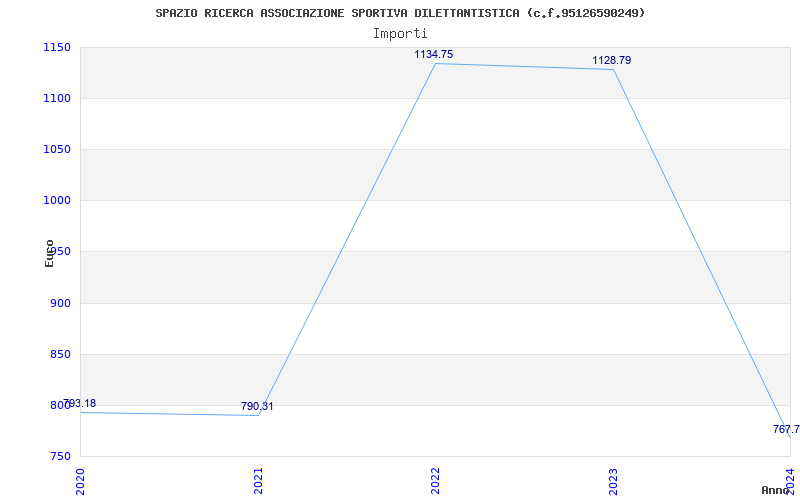Click the 900 y-axis value

(60, 304)
